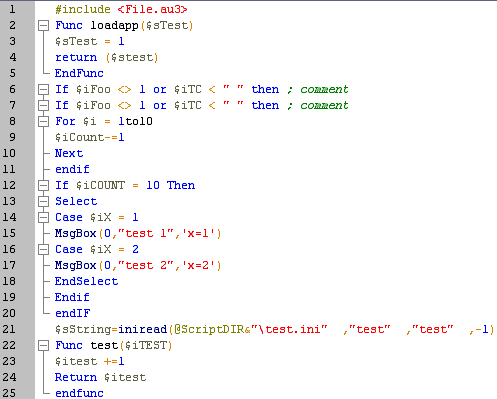Click $sTest = 1 on line 3

click(x=90, y=41)
